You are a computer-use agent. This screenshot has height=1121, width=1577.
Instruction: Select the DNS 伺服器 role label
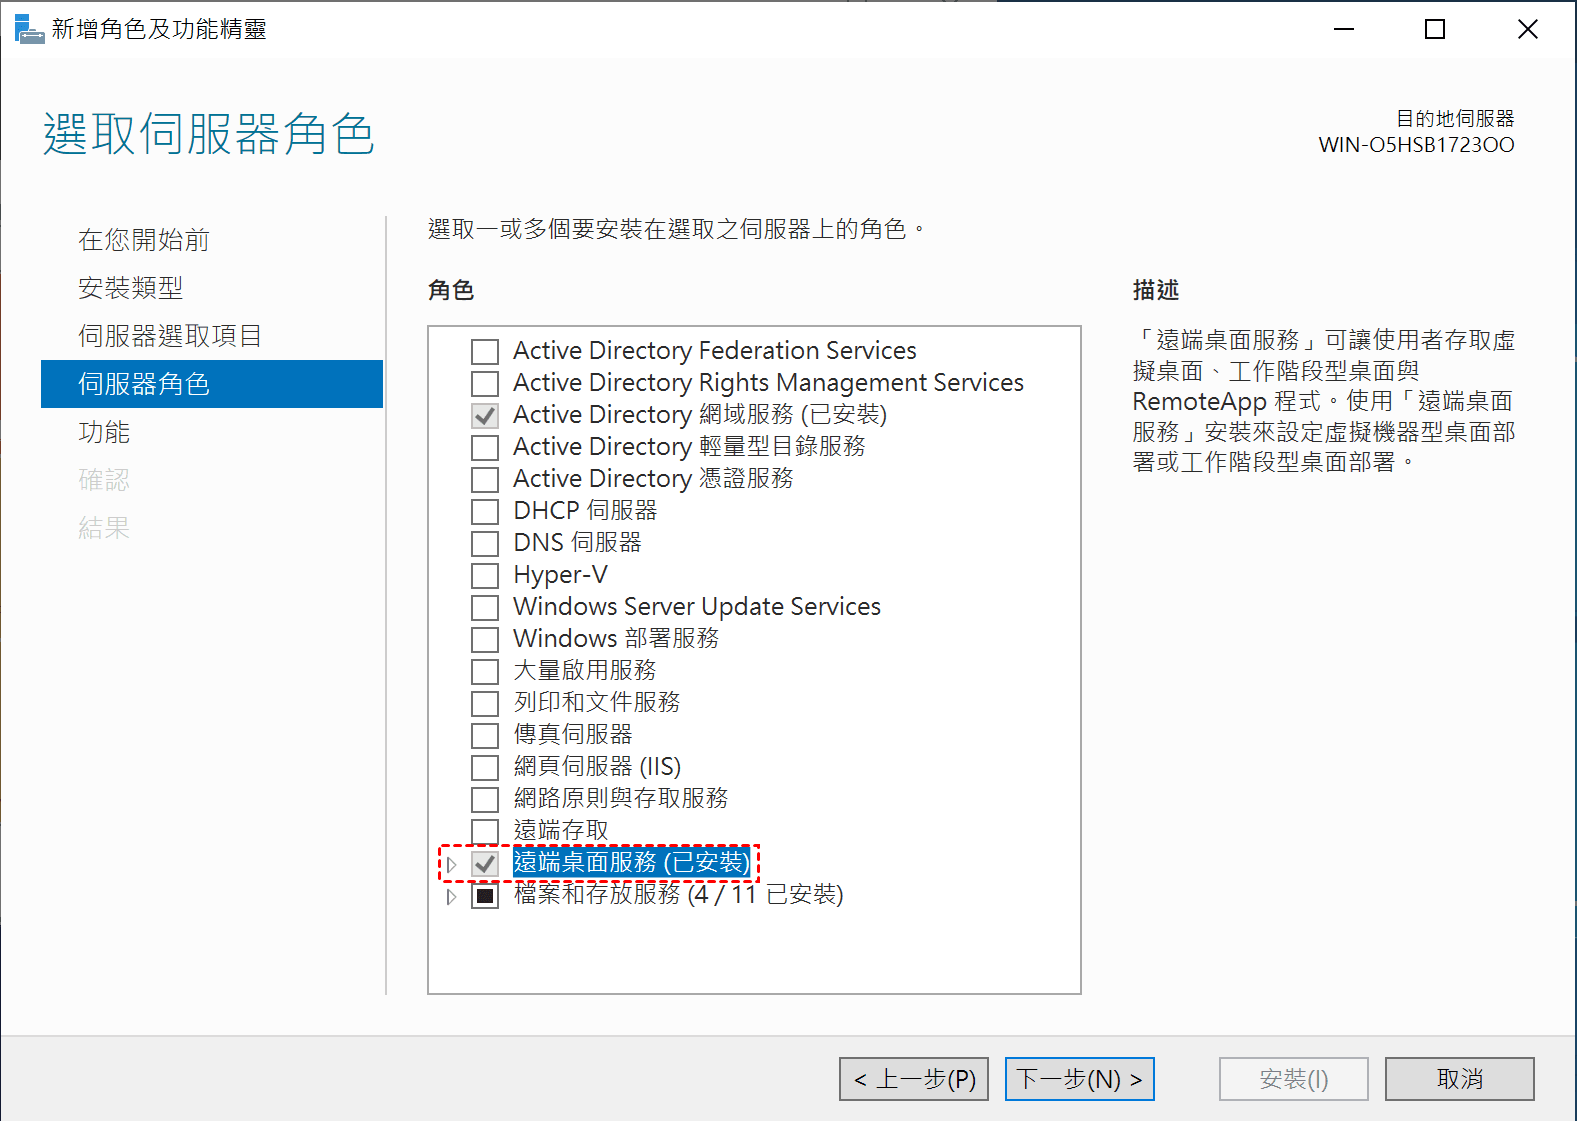coord(577,543)
